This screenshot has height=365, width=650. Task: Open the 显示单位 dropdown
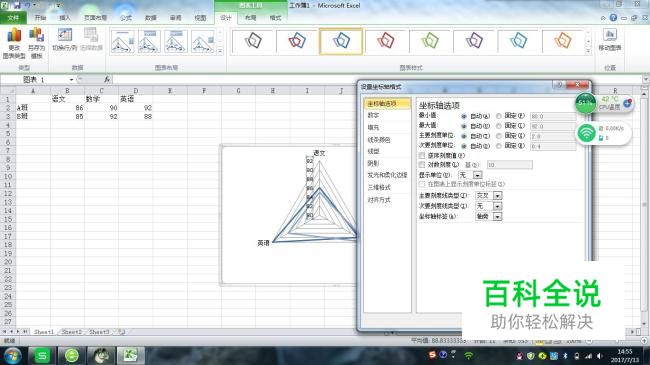(478, 175)
